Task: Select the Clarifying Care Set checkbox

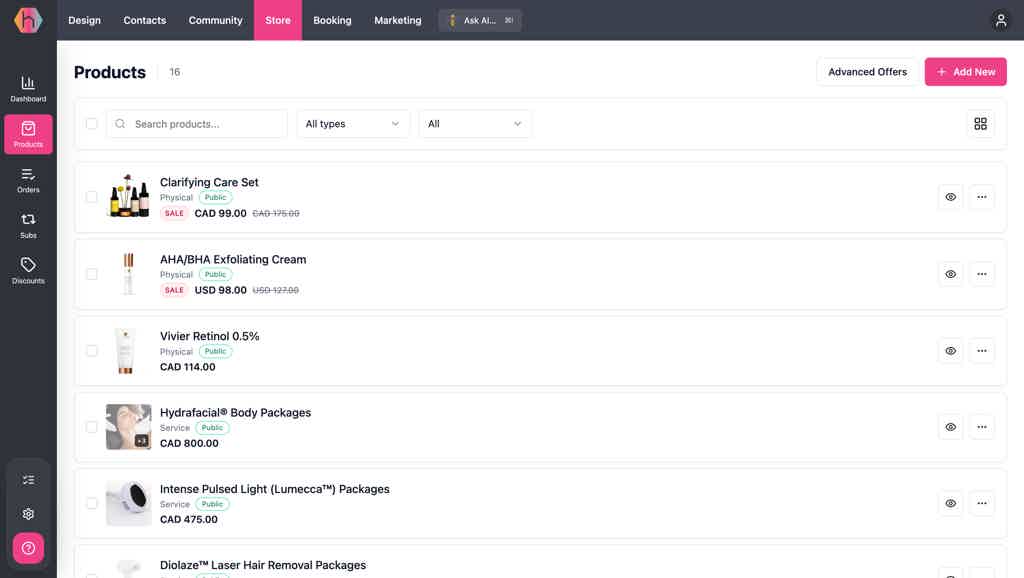Action: (91, 197)
